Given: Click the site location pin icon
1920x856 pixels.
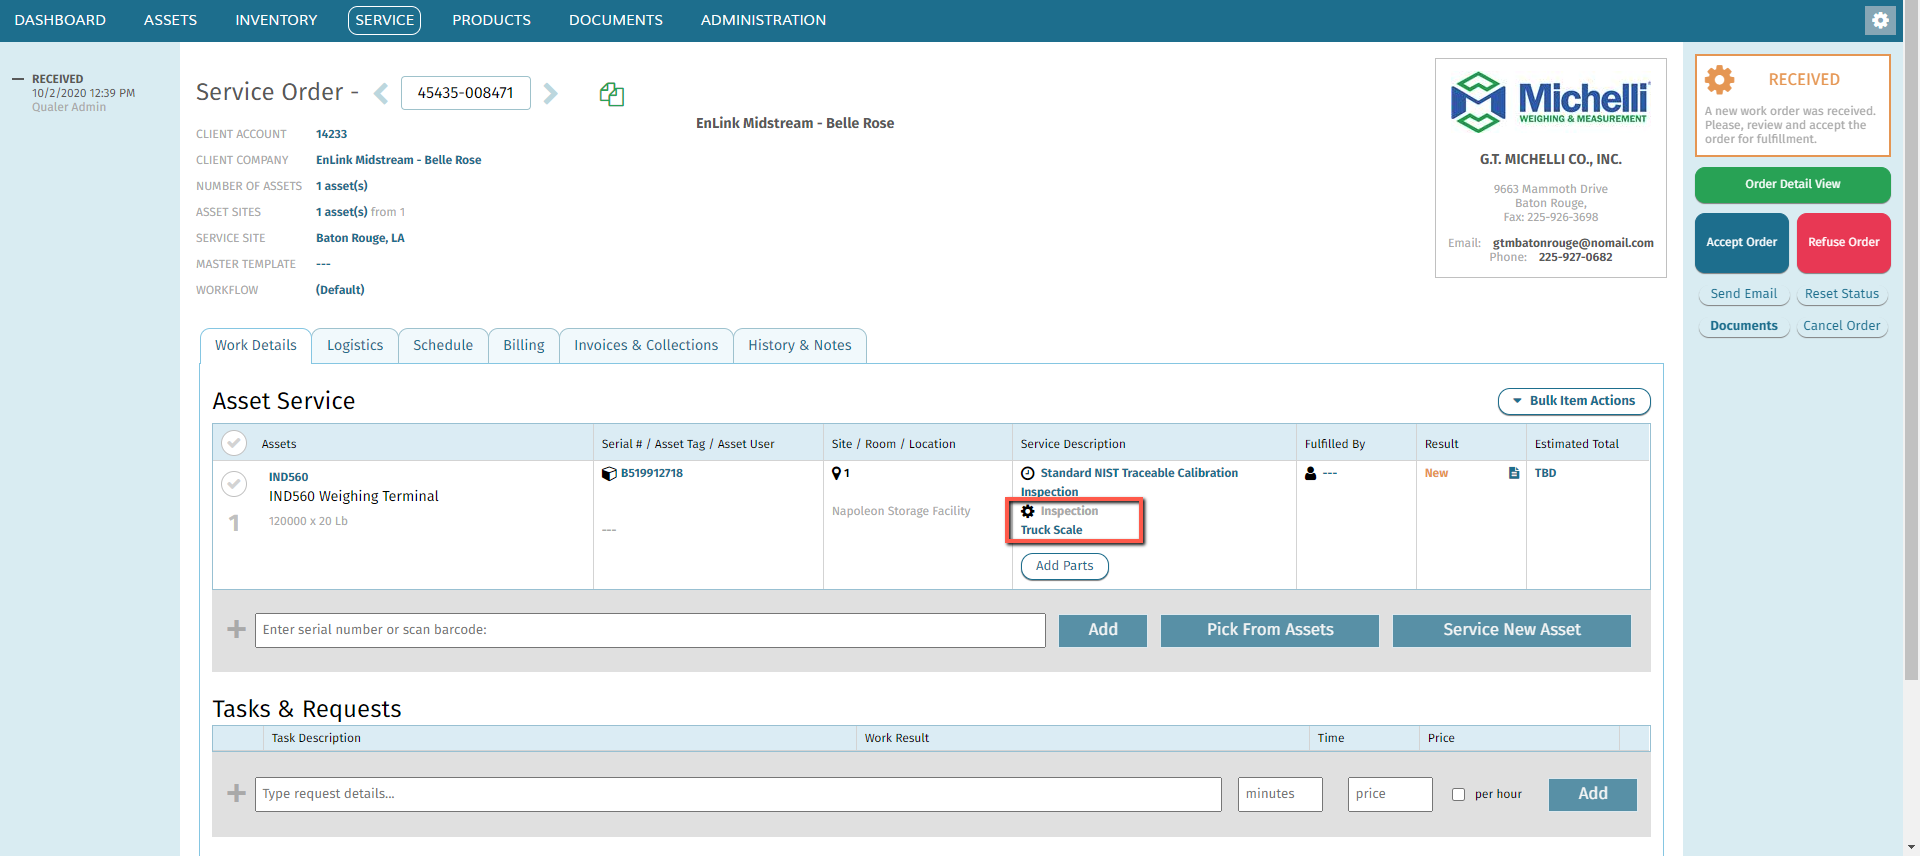Looking at the screenshot, I should tap(837, 473).
